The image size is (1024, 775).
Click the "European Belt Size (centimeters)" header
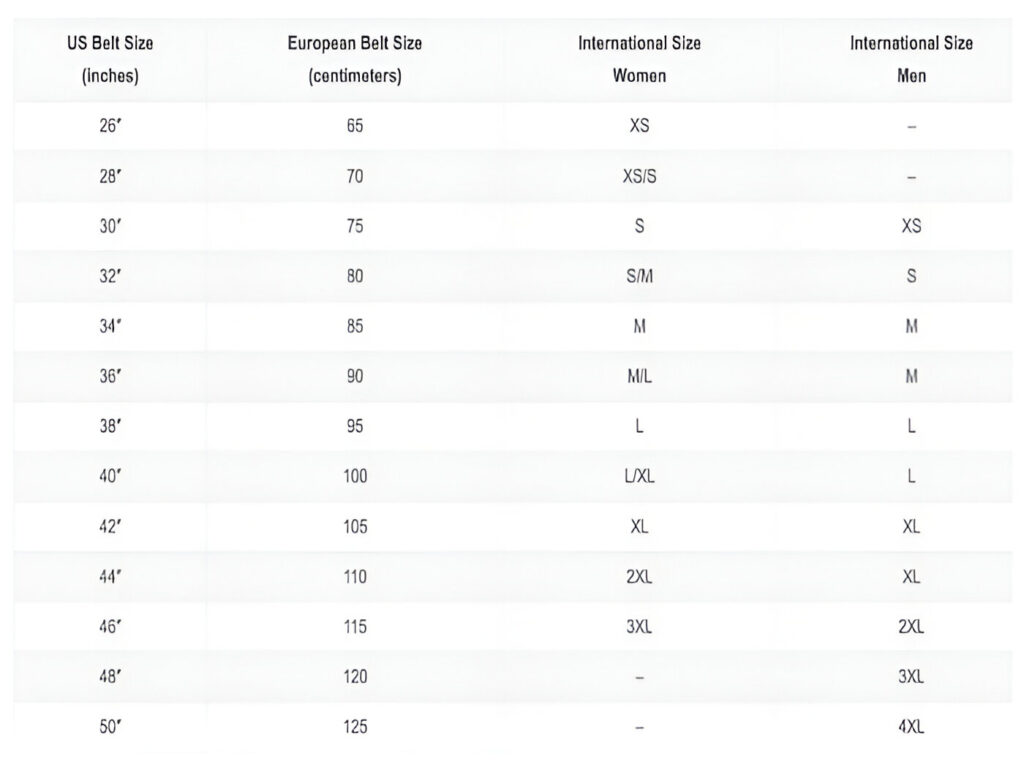coord(355,59)
